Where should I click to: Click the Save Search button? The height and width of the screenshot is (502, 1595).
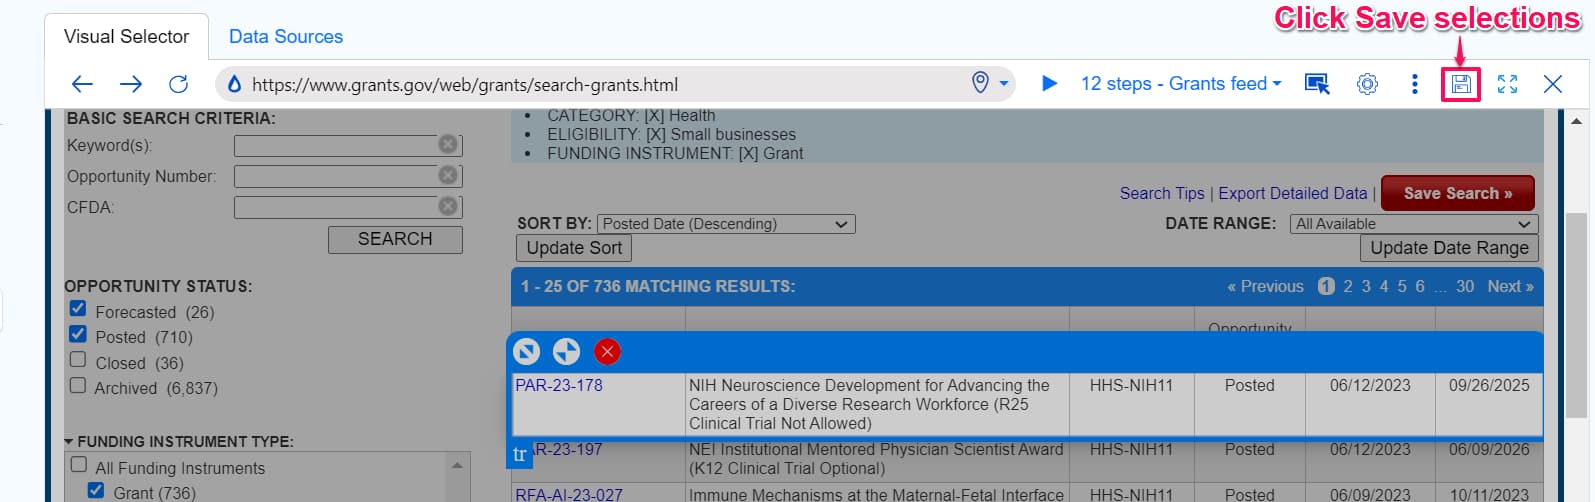click(x=1457, y=193)
